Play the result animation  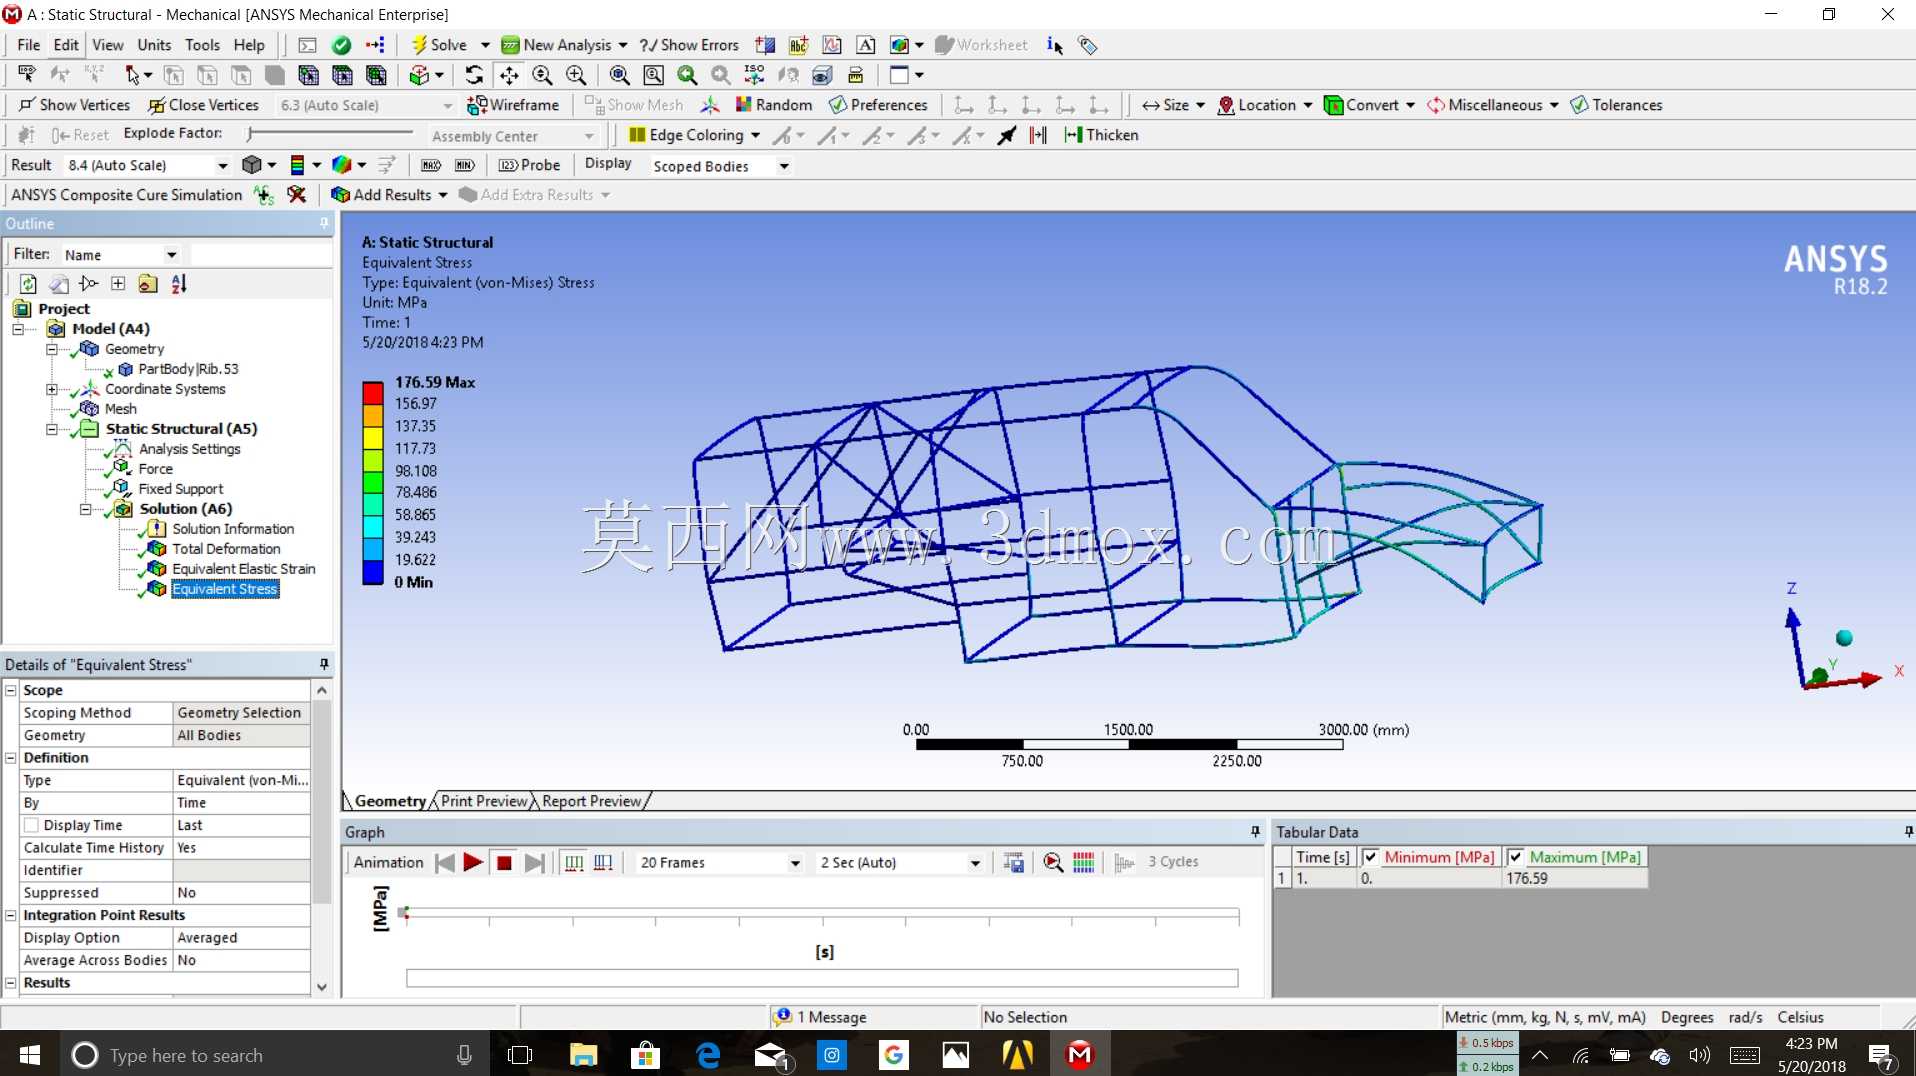pyautogui.click(x=473, y=862)
